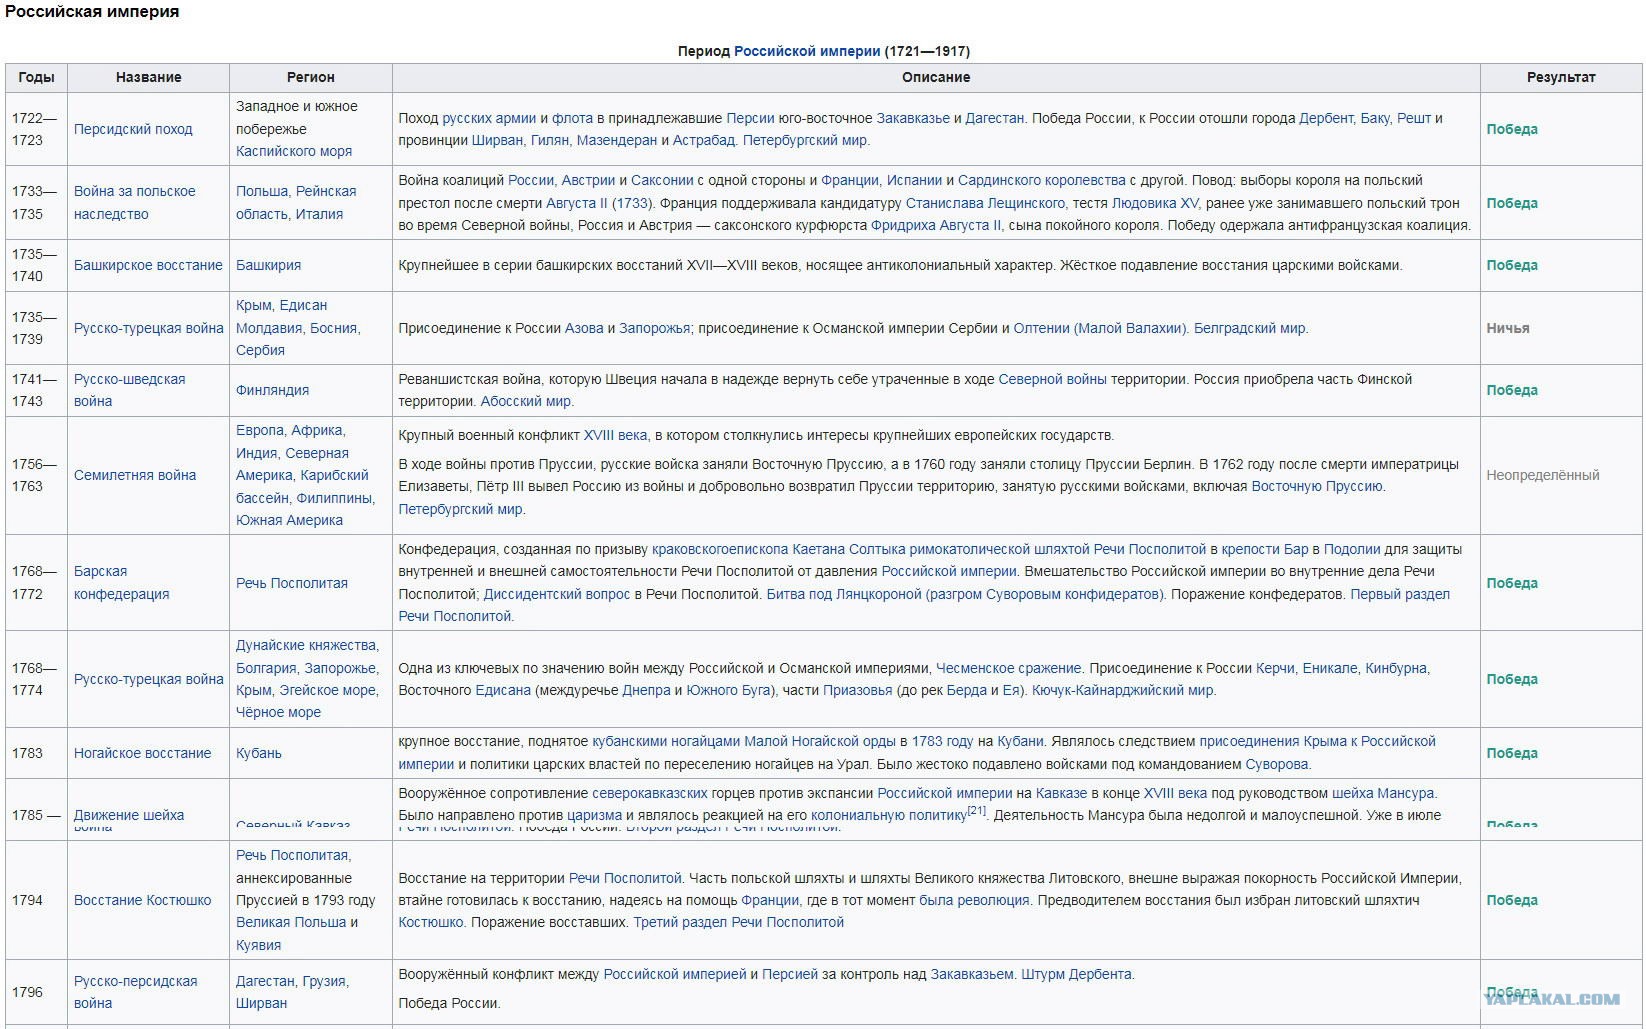Open the Русско-шведская война link
This screenshot has height=1029, width=1646.
pyautogui.click(x=129, y=390)
